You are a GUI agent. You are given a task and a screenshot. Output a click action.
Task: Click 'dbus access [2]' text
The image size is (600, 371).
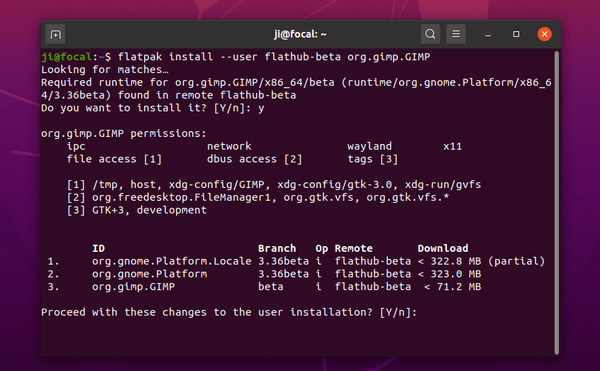click(x=254, y=159)
